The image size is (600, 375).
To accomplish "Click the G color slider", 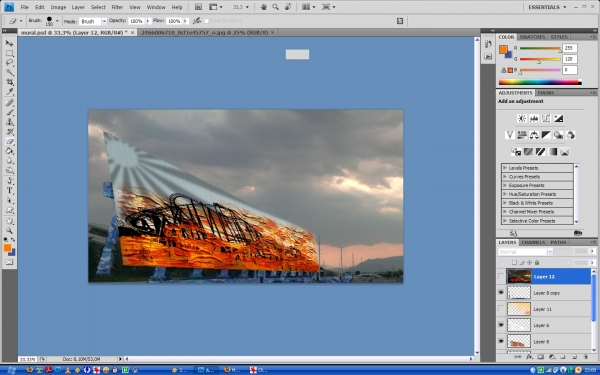I will (x=540, y=59).
